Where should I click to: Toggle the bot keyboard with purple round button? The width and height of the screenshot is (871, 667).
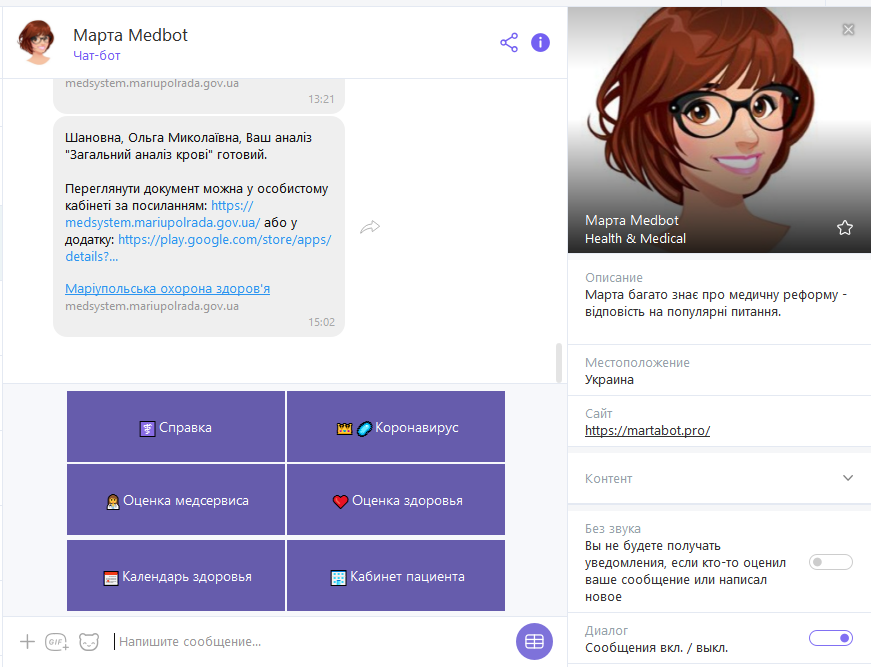coord(534,641)
